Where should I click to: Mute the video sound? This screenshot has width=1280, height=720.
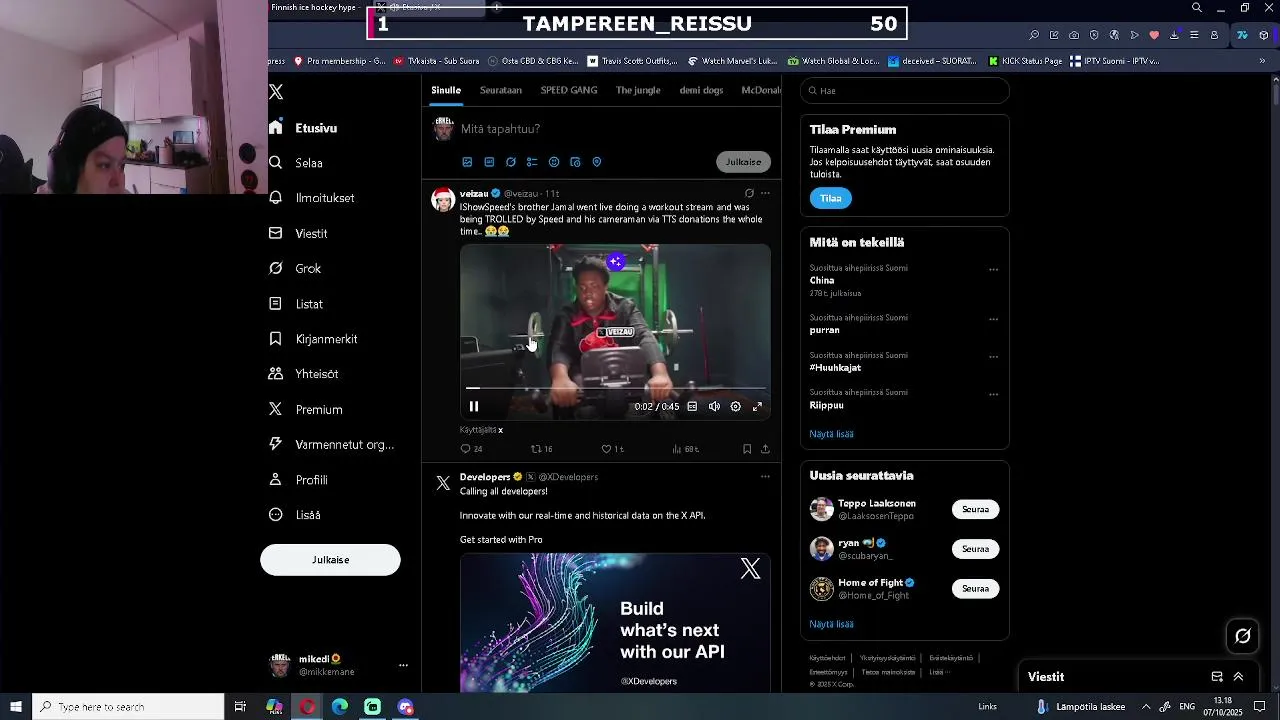(x=714, y=407)
